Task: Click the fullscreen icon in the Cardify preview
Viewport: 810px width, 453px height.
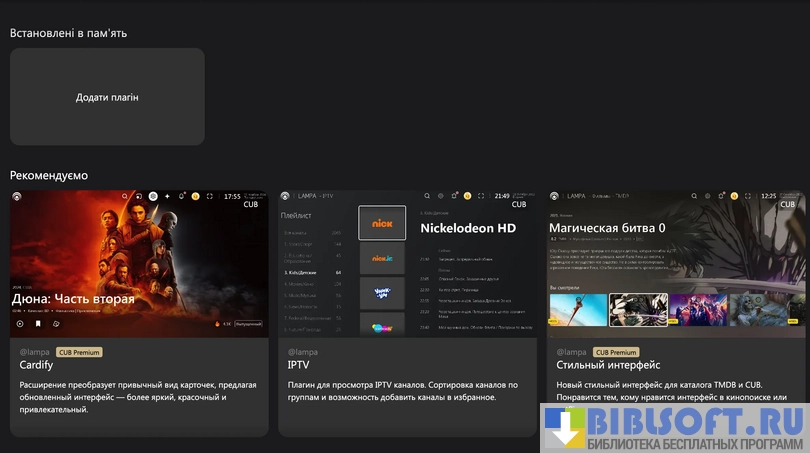Action: 210,196
